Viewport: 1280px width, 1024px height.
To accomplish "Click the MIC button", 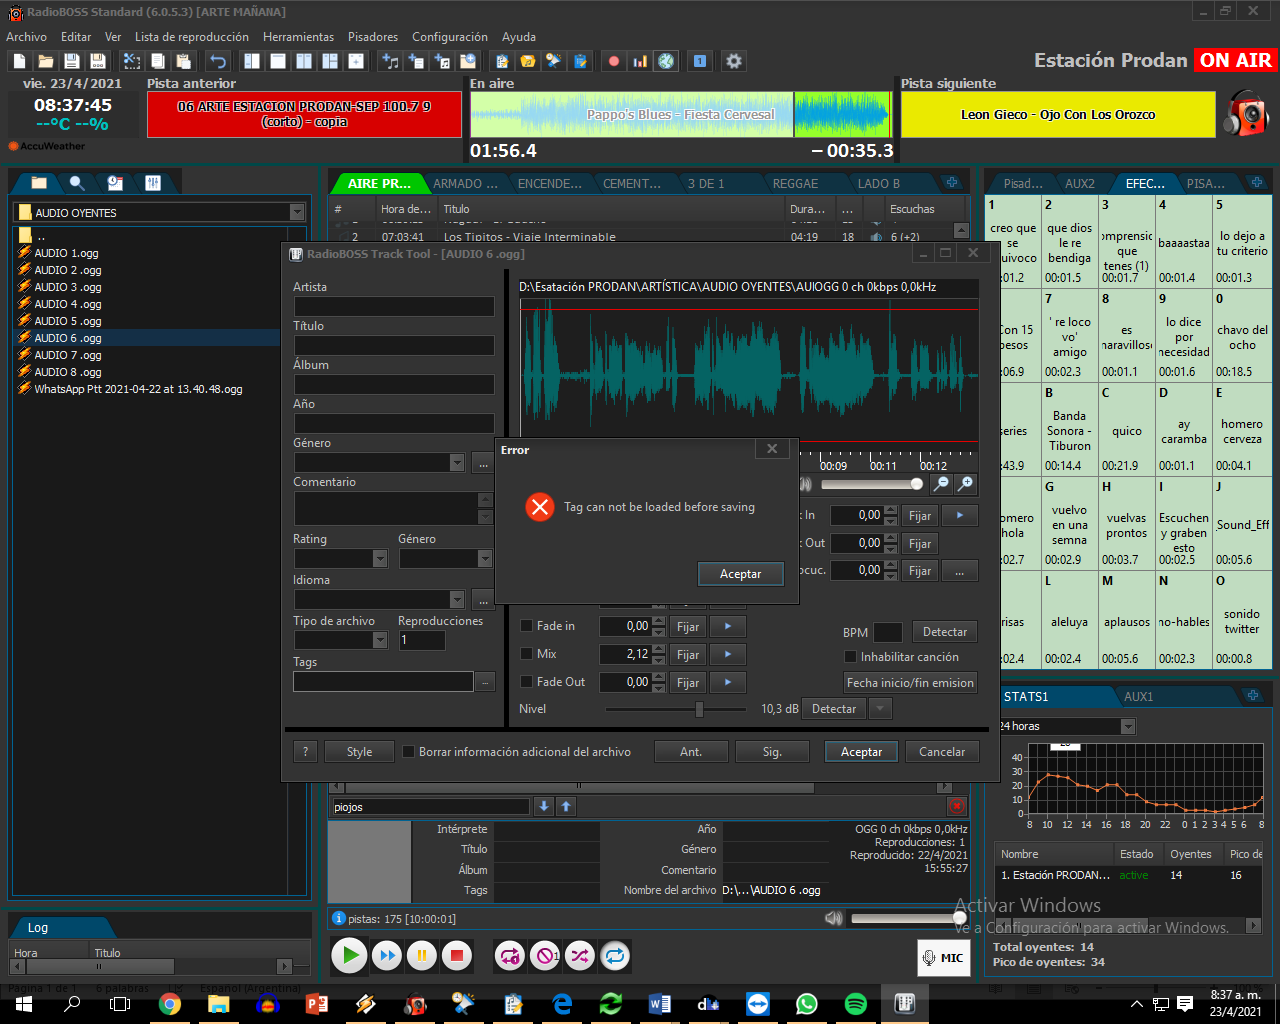I will 944,957.
